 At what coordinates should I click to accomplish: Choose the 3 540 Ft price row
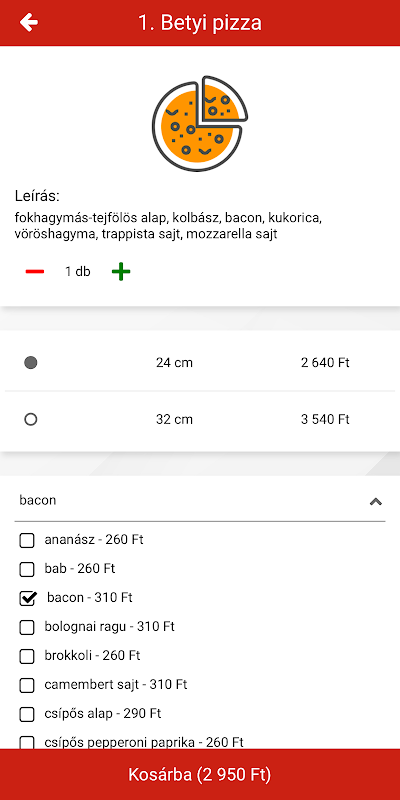click(x=200, y=419)
